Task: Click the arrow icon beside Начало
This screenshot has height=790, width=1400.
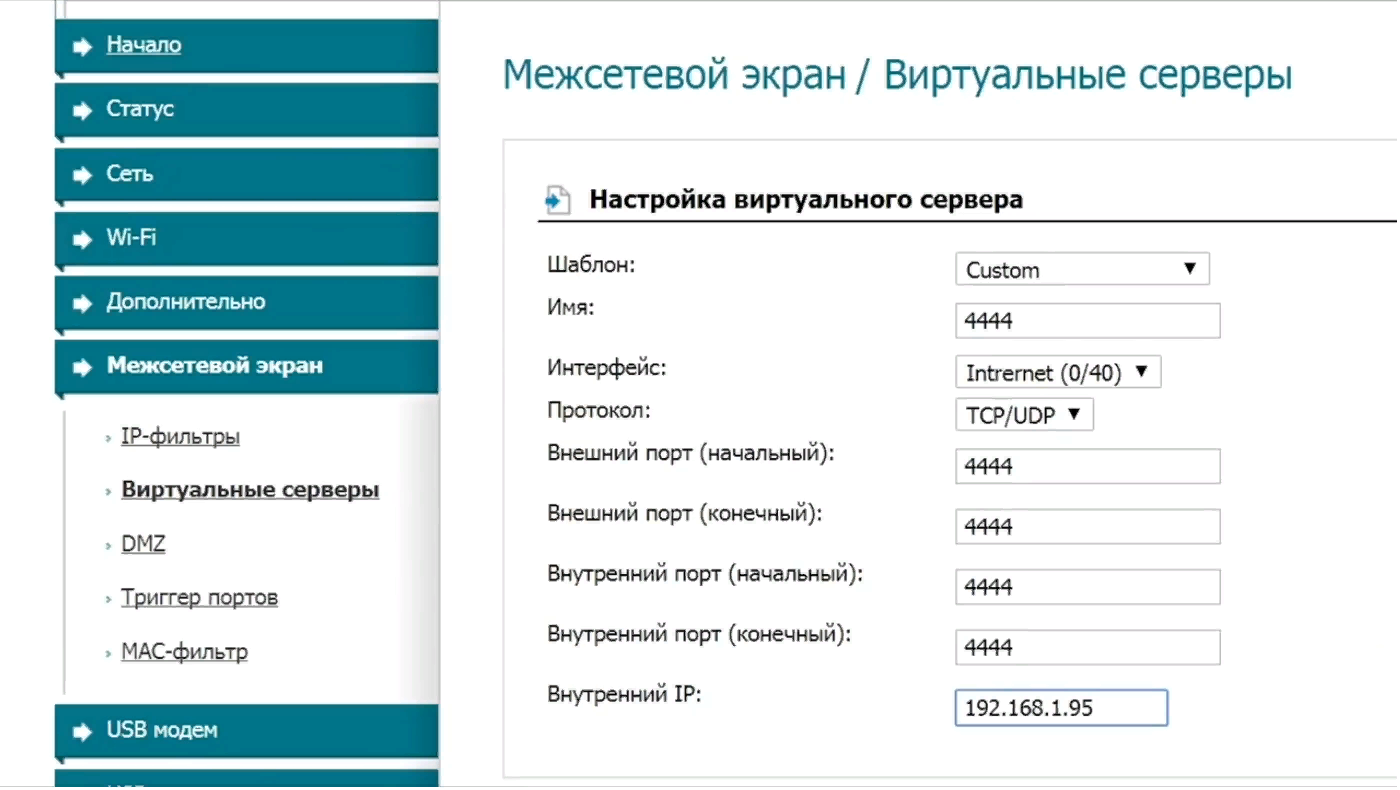Action: tap(82, 47)
